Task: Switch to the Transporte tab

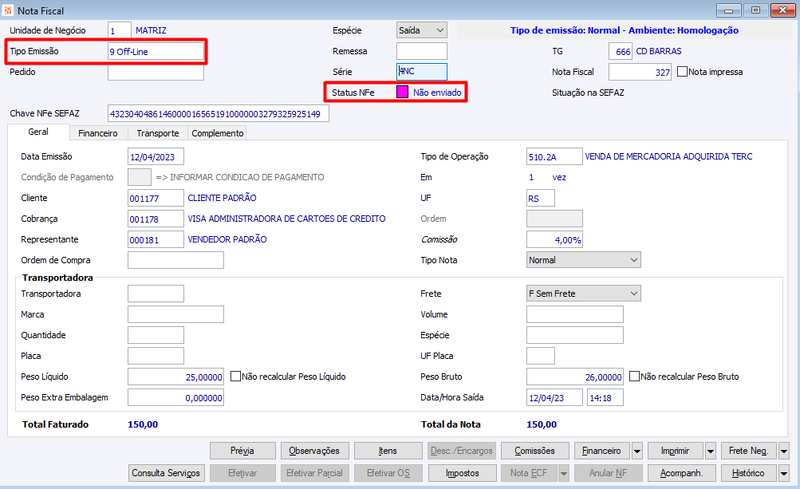Action: coord(158,133)
